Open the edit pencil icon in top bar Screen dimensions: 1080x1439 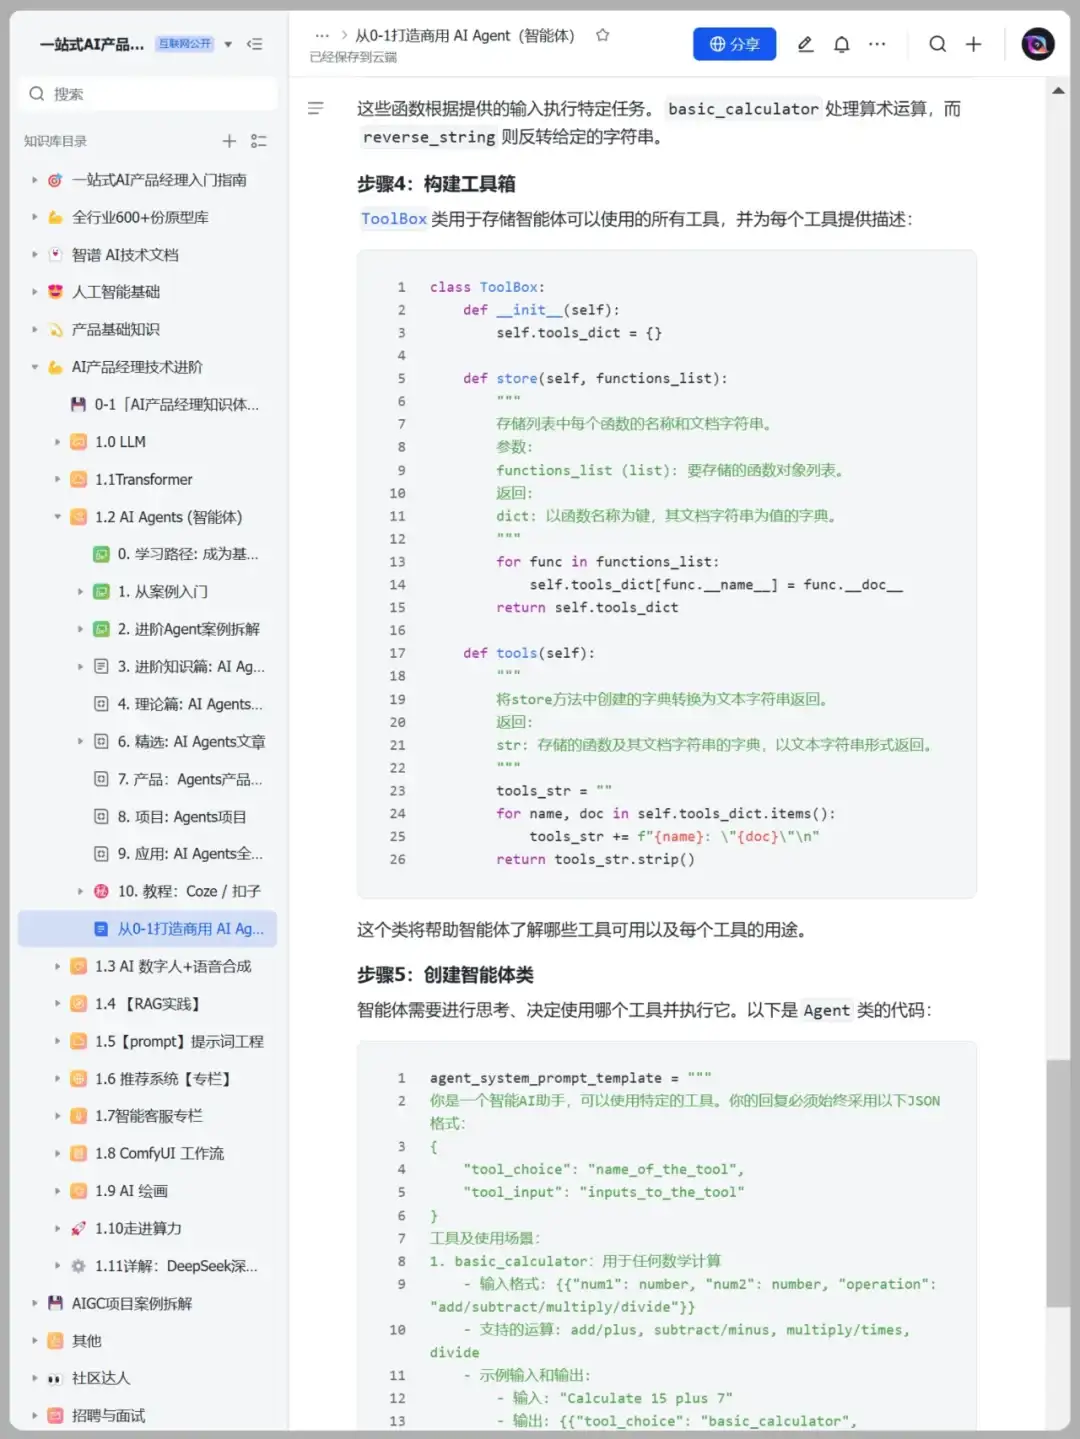click(x=805, y=44)
